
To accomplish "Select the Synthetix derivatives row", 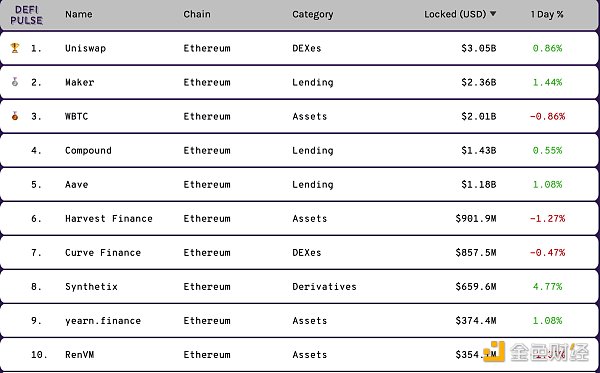I will 299,287.
